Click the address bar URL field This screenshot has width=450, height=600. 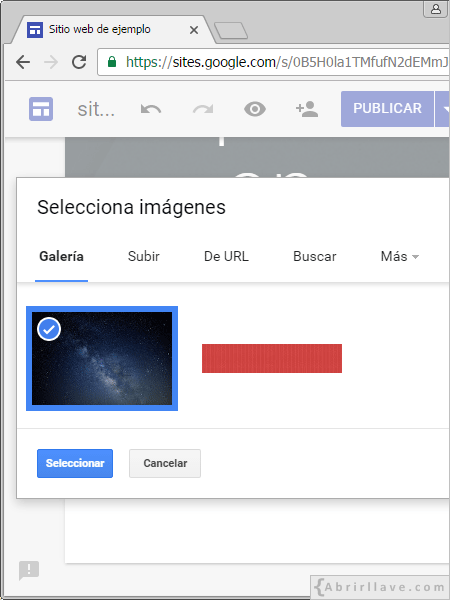[274, 62]
